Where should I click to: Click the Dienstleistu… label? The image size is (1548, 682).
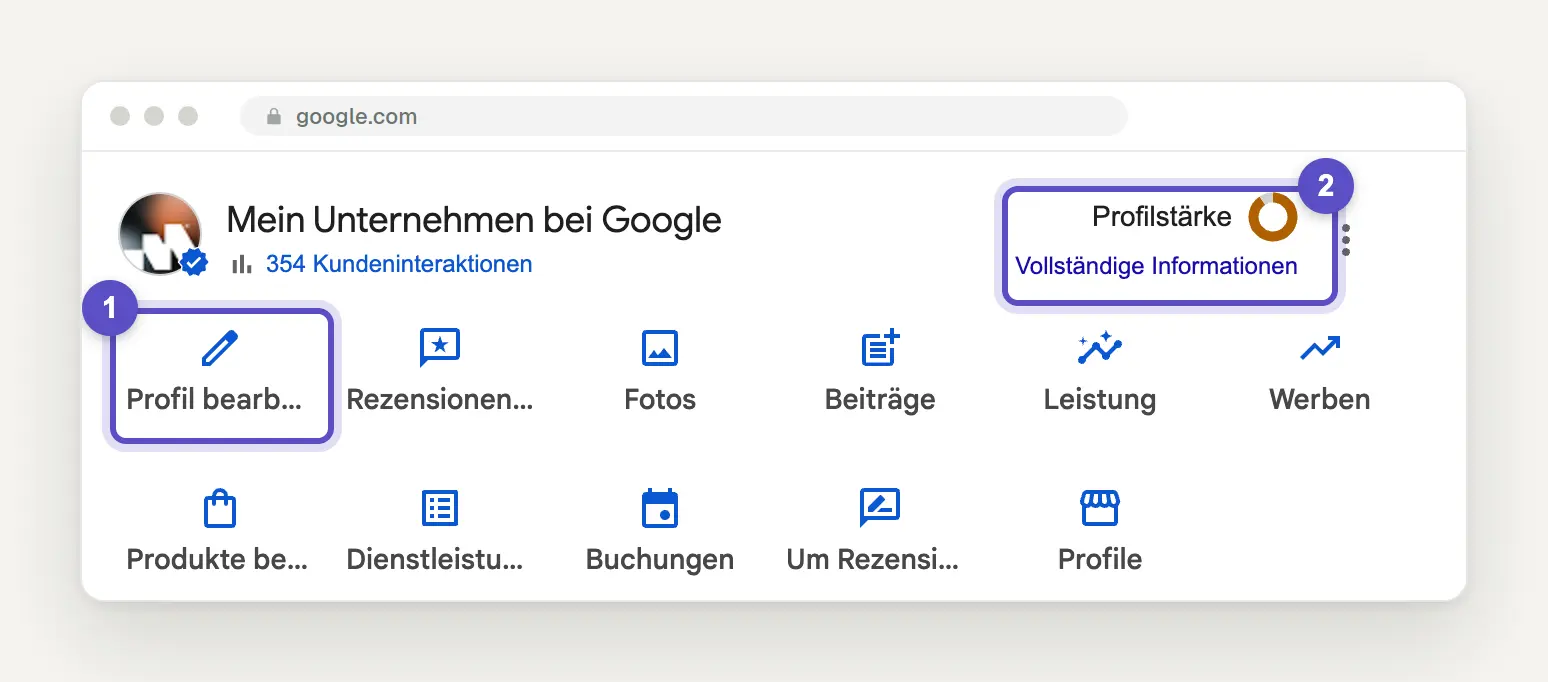(434, 559)
